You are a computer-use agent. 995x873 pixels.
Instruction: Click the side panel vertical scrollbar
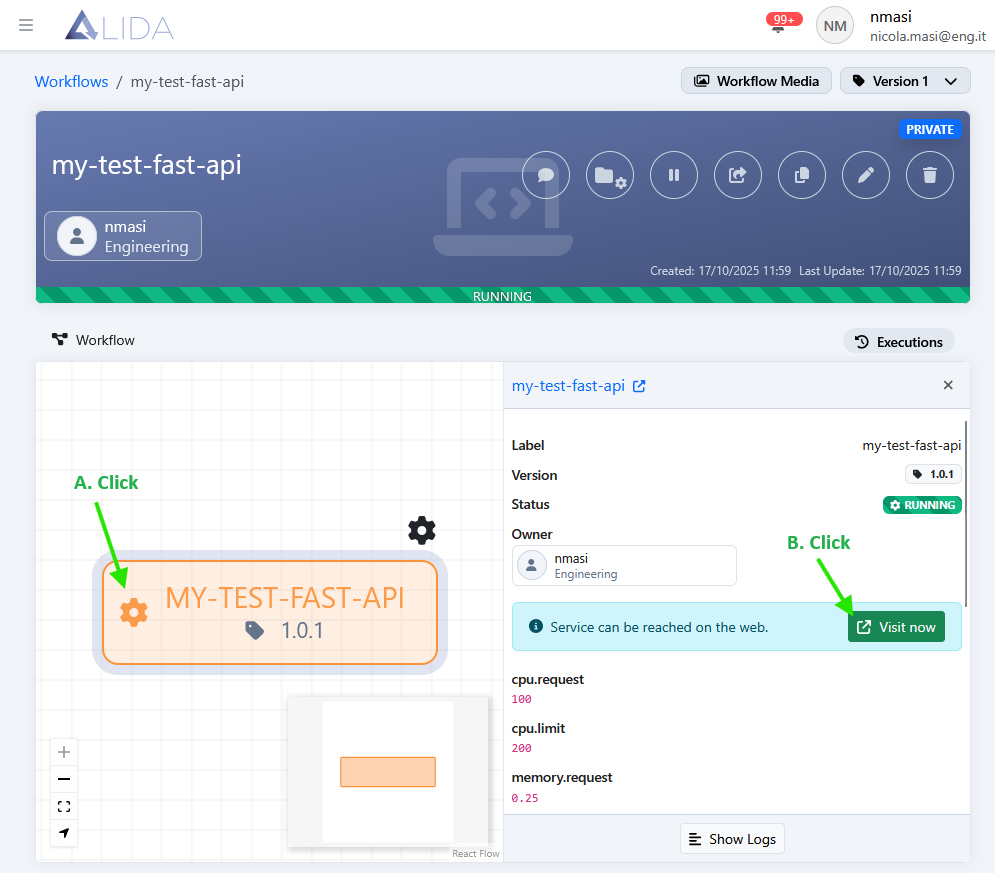[x=966, y=514]
